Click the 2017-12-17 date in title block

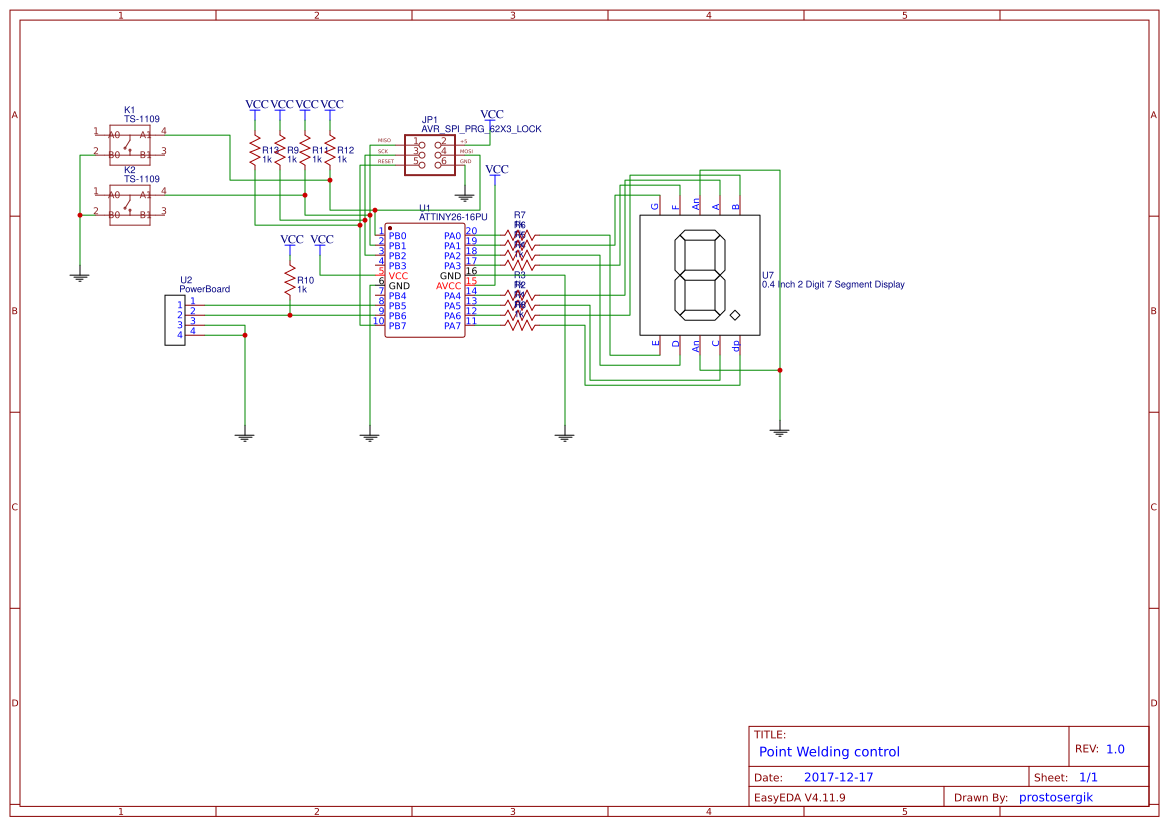pos(840,776)
